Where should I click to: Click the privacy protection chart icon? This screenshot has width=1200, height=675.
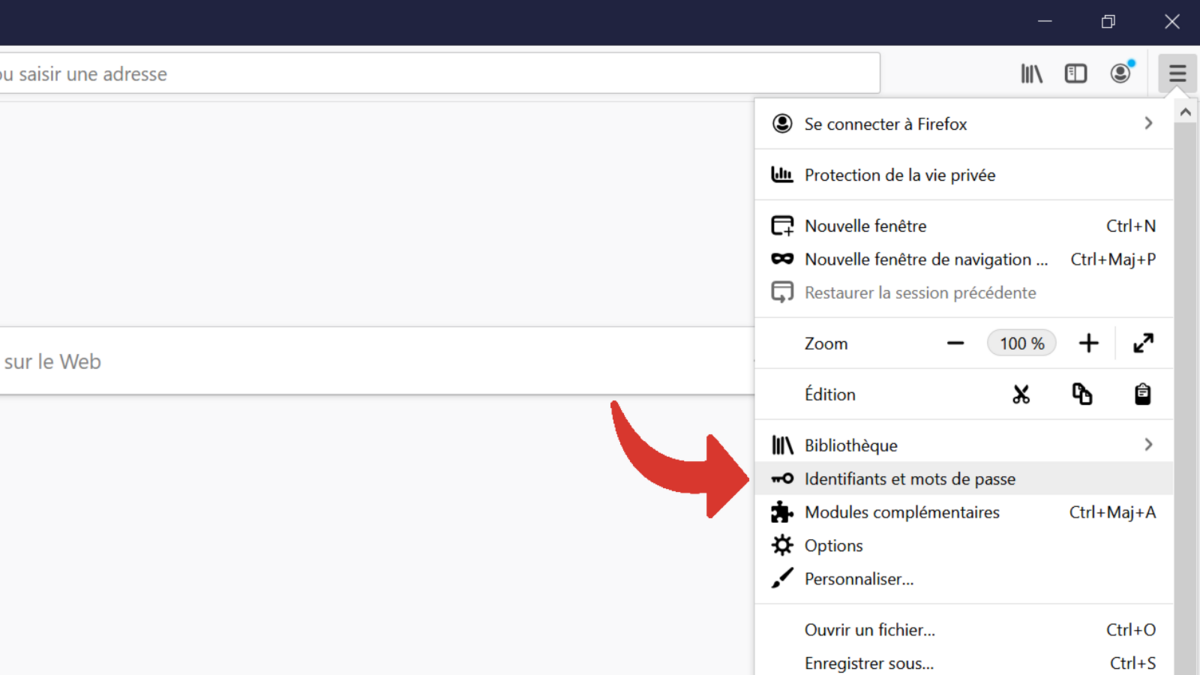(x=782, y=175)
